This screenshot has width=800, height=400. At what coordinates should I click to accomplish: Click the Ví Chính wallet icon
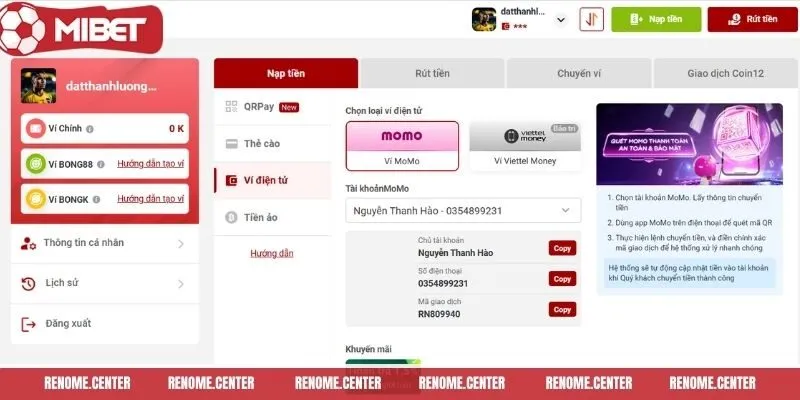pos(36,129)
